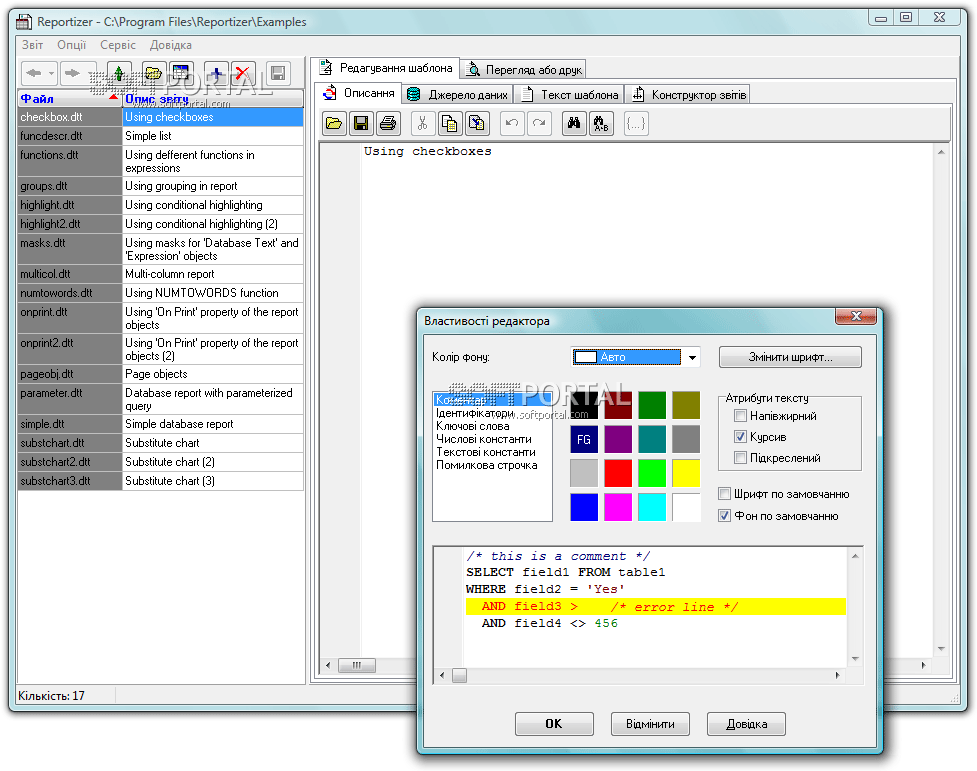Save using the editor toolbar diskette icon
The height and width of the screenshot is (771, 977).
pyautogui.click(x=361, y=123)
